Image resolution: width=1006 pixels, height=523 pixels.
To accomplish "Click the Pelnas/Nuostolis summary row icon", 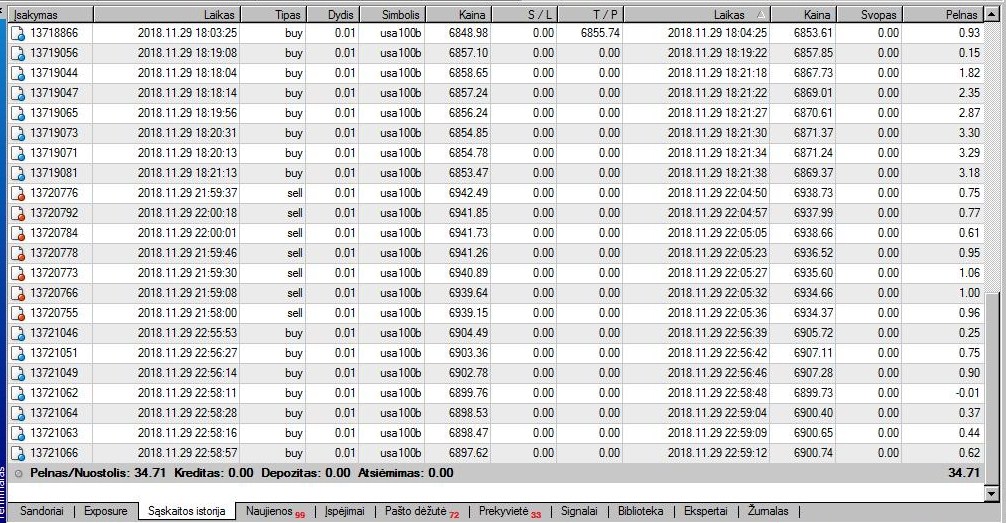I will click(20, 473).
